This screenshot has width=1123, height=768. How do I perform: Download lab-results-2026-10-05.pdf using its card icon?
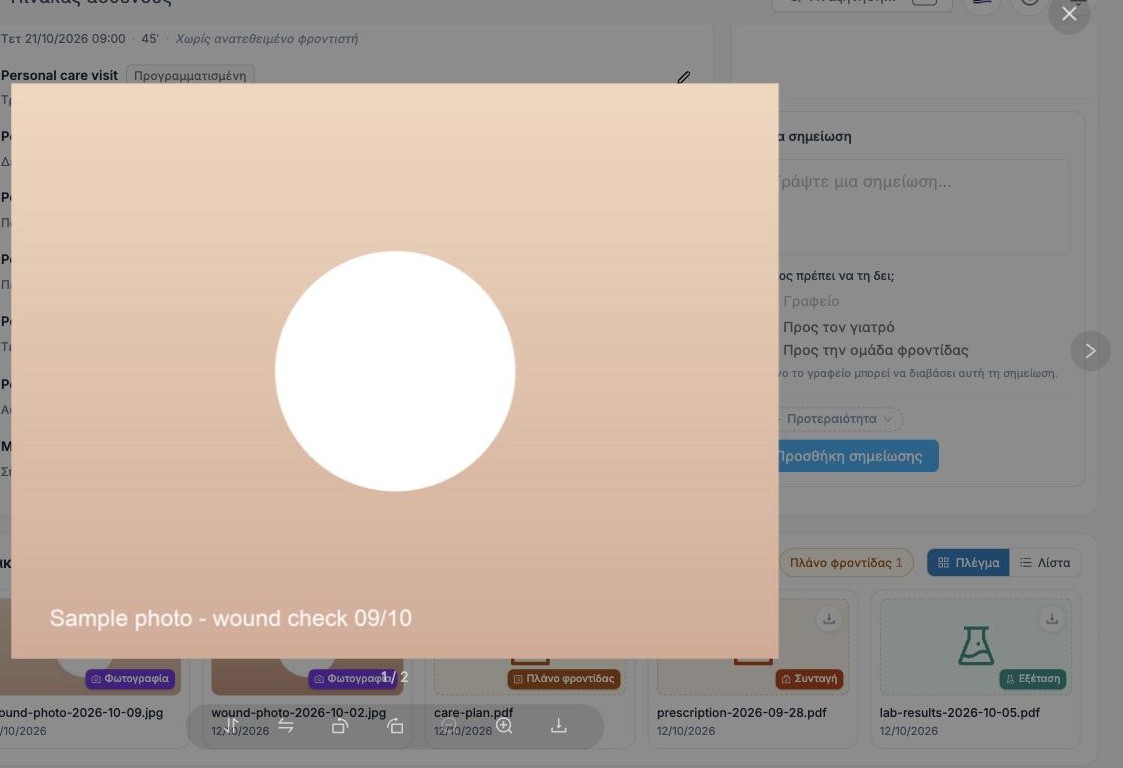click(x=1051, y=618)
